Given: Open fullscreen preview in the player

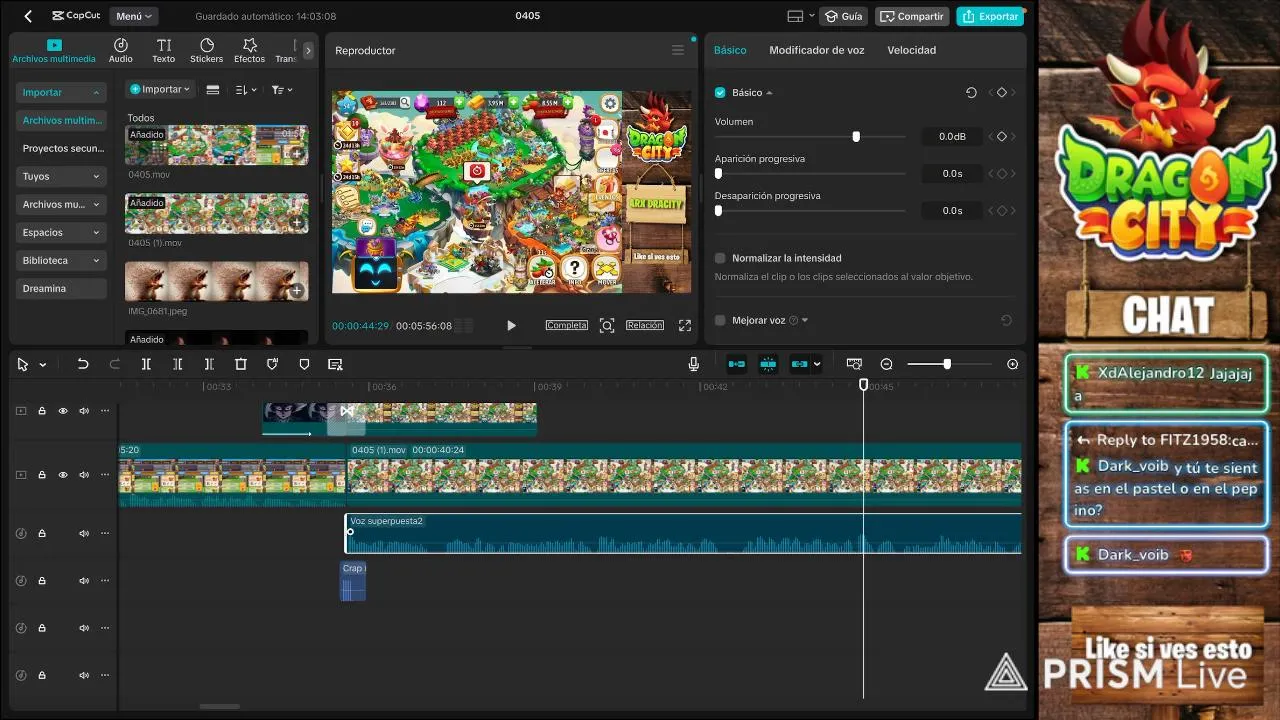Looking at the screenshot, I should [685, 325].
